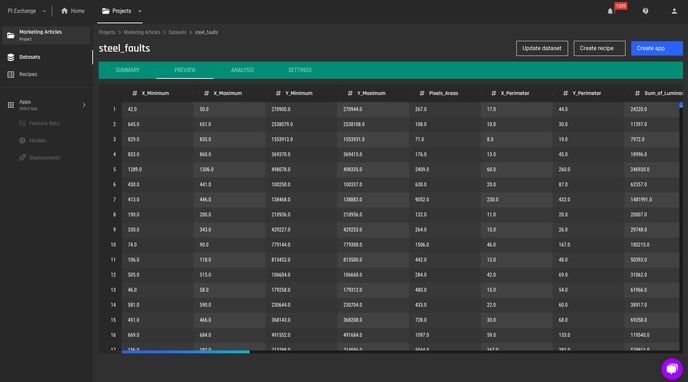Open the chat support bubble icon
This screenshot has height=382, width=688.
point(672,369)
